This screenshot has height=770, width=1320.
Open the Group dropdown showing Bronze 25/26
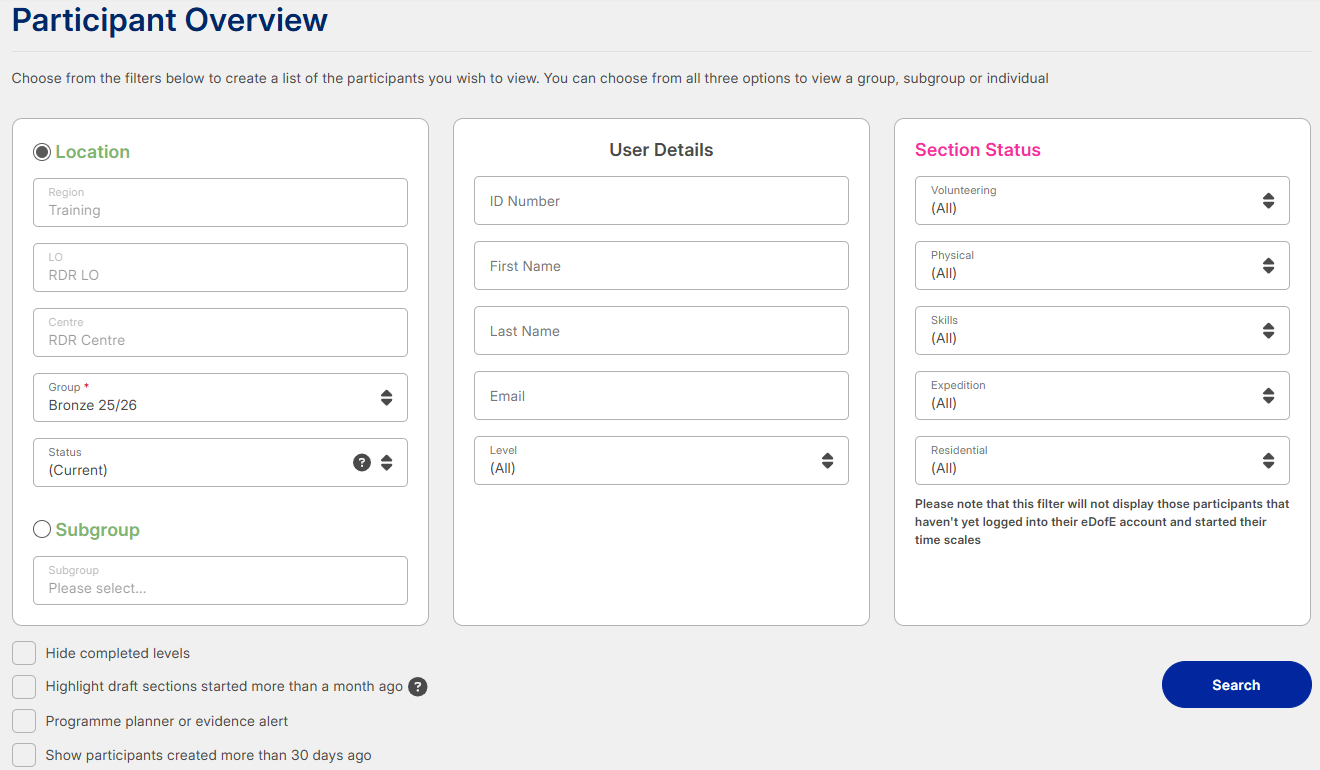click(220, 397)
